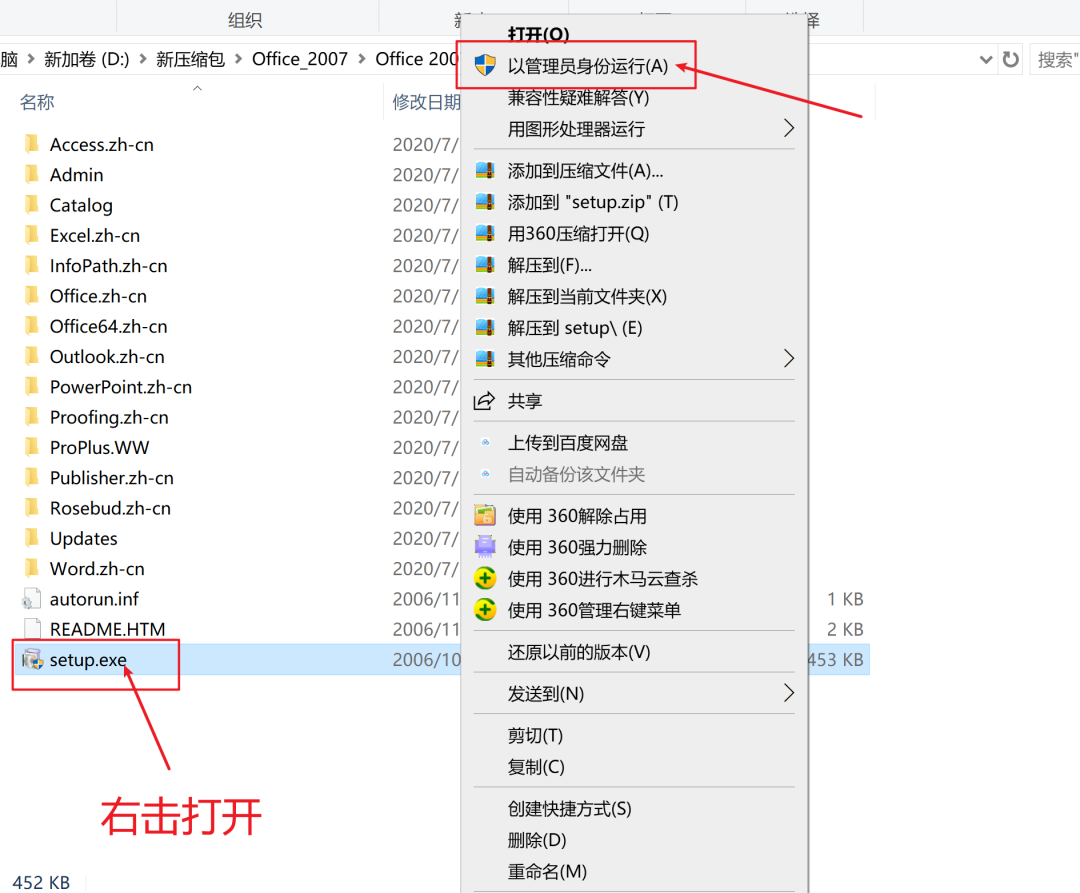Click the share icon beside 共享
This screenshot has height=893, width=1080.
click(485, 401)
